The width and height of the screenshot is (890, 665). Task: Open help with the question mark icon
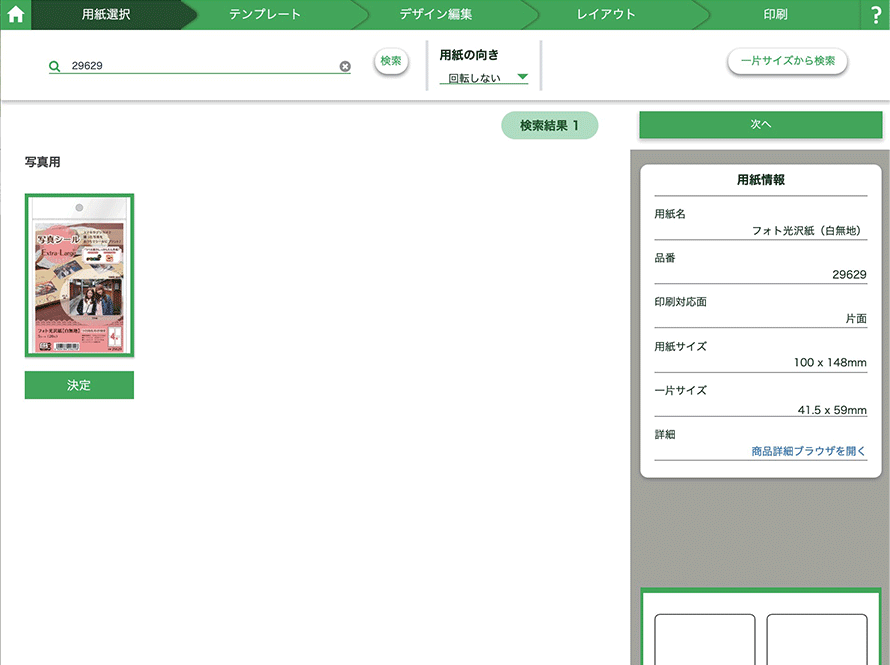(x=875, y=15)
